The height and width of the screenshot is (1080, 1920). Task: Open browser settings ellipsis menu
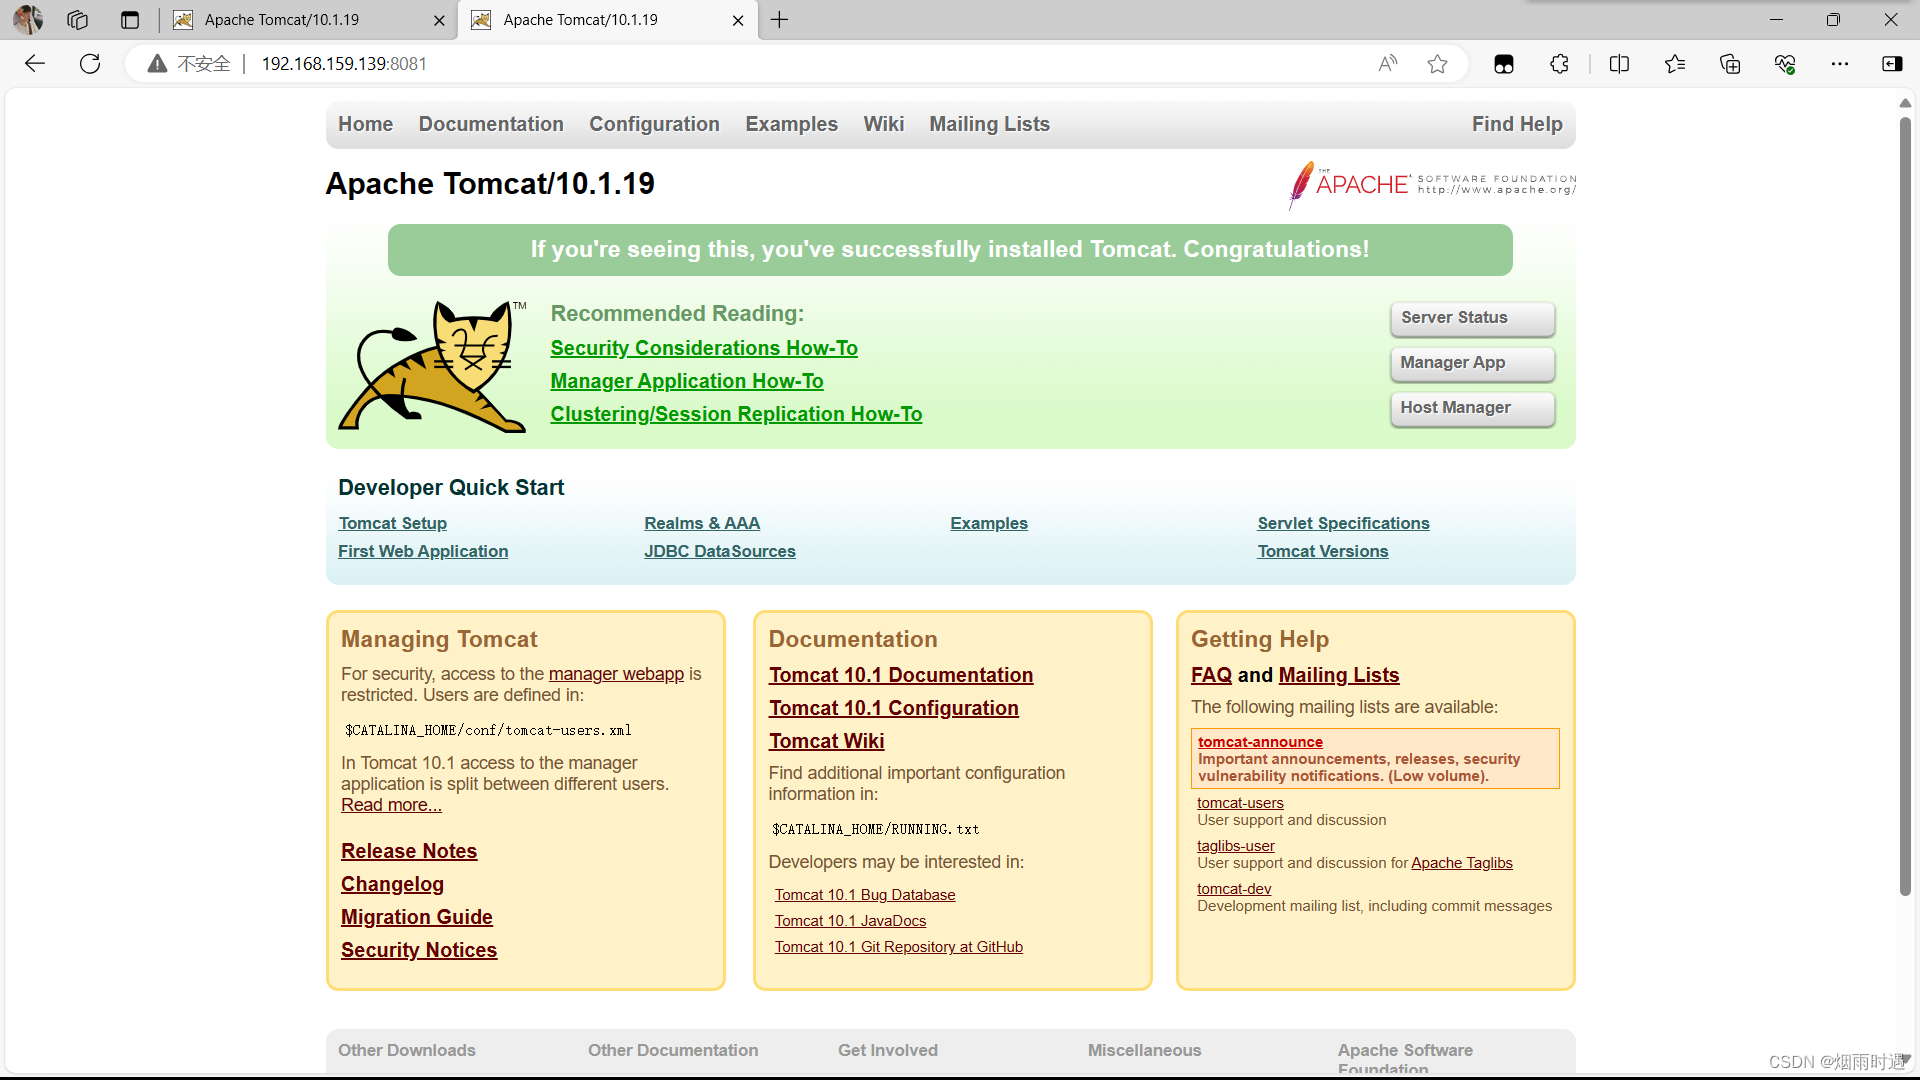click(x=1840, y=64)
